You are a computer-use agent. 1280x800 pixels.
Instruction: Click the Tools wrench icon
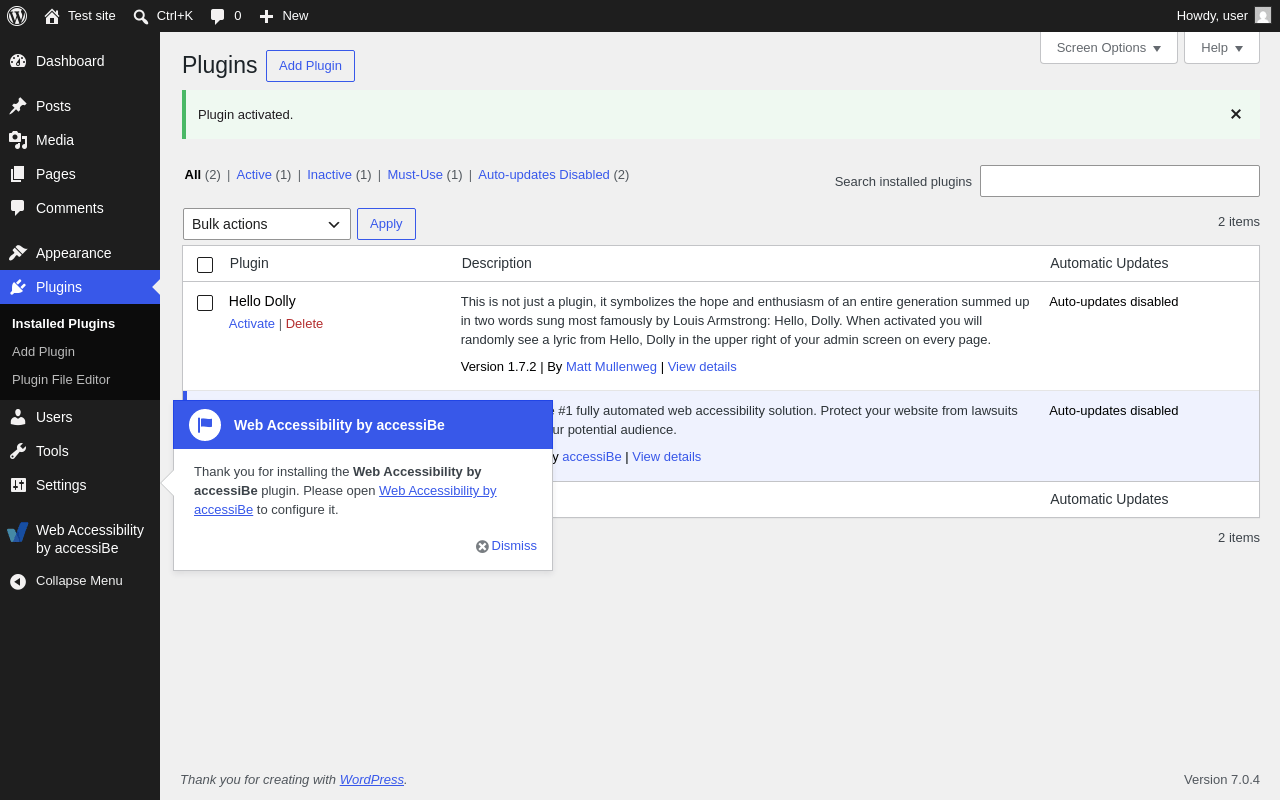(18, 451)
